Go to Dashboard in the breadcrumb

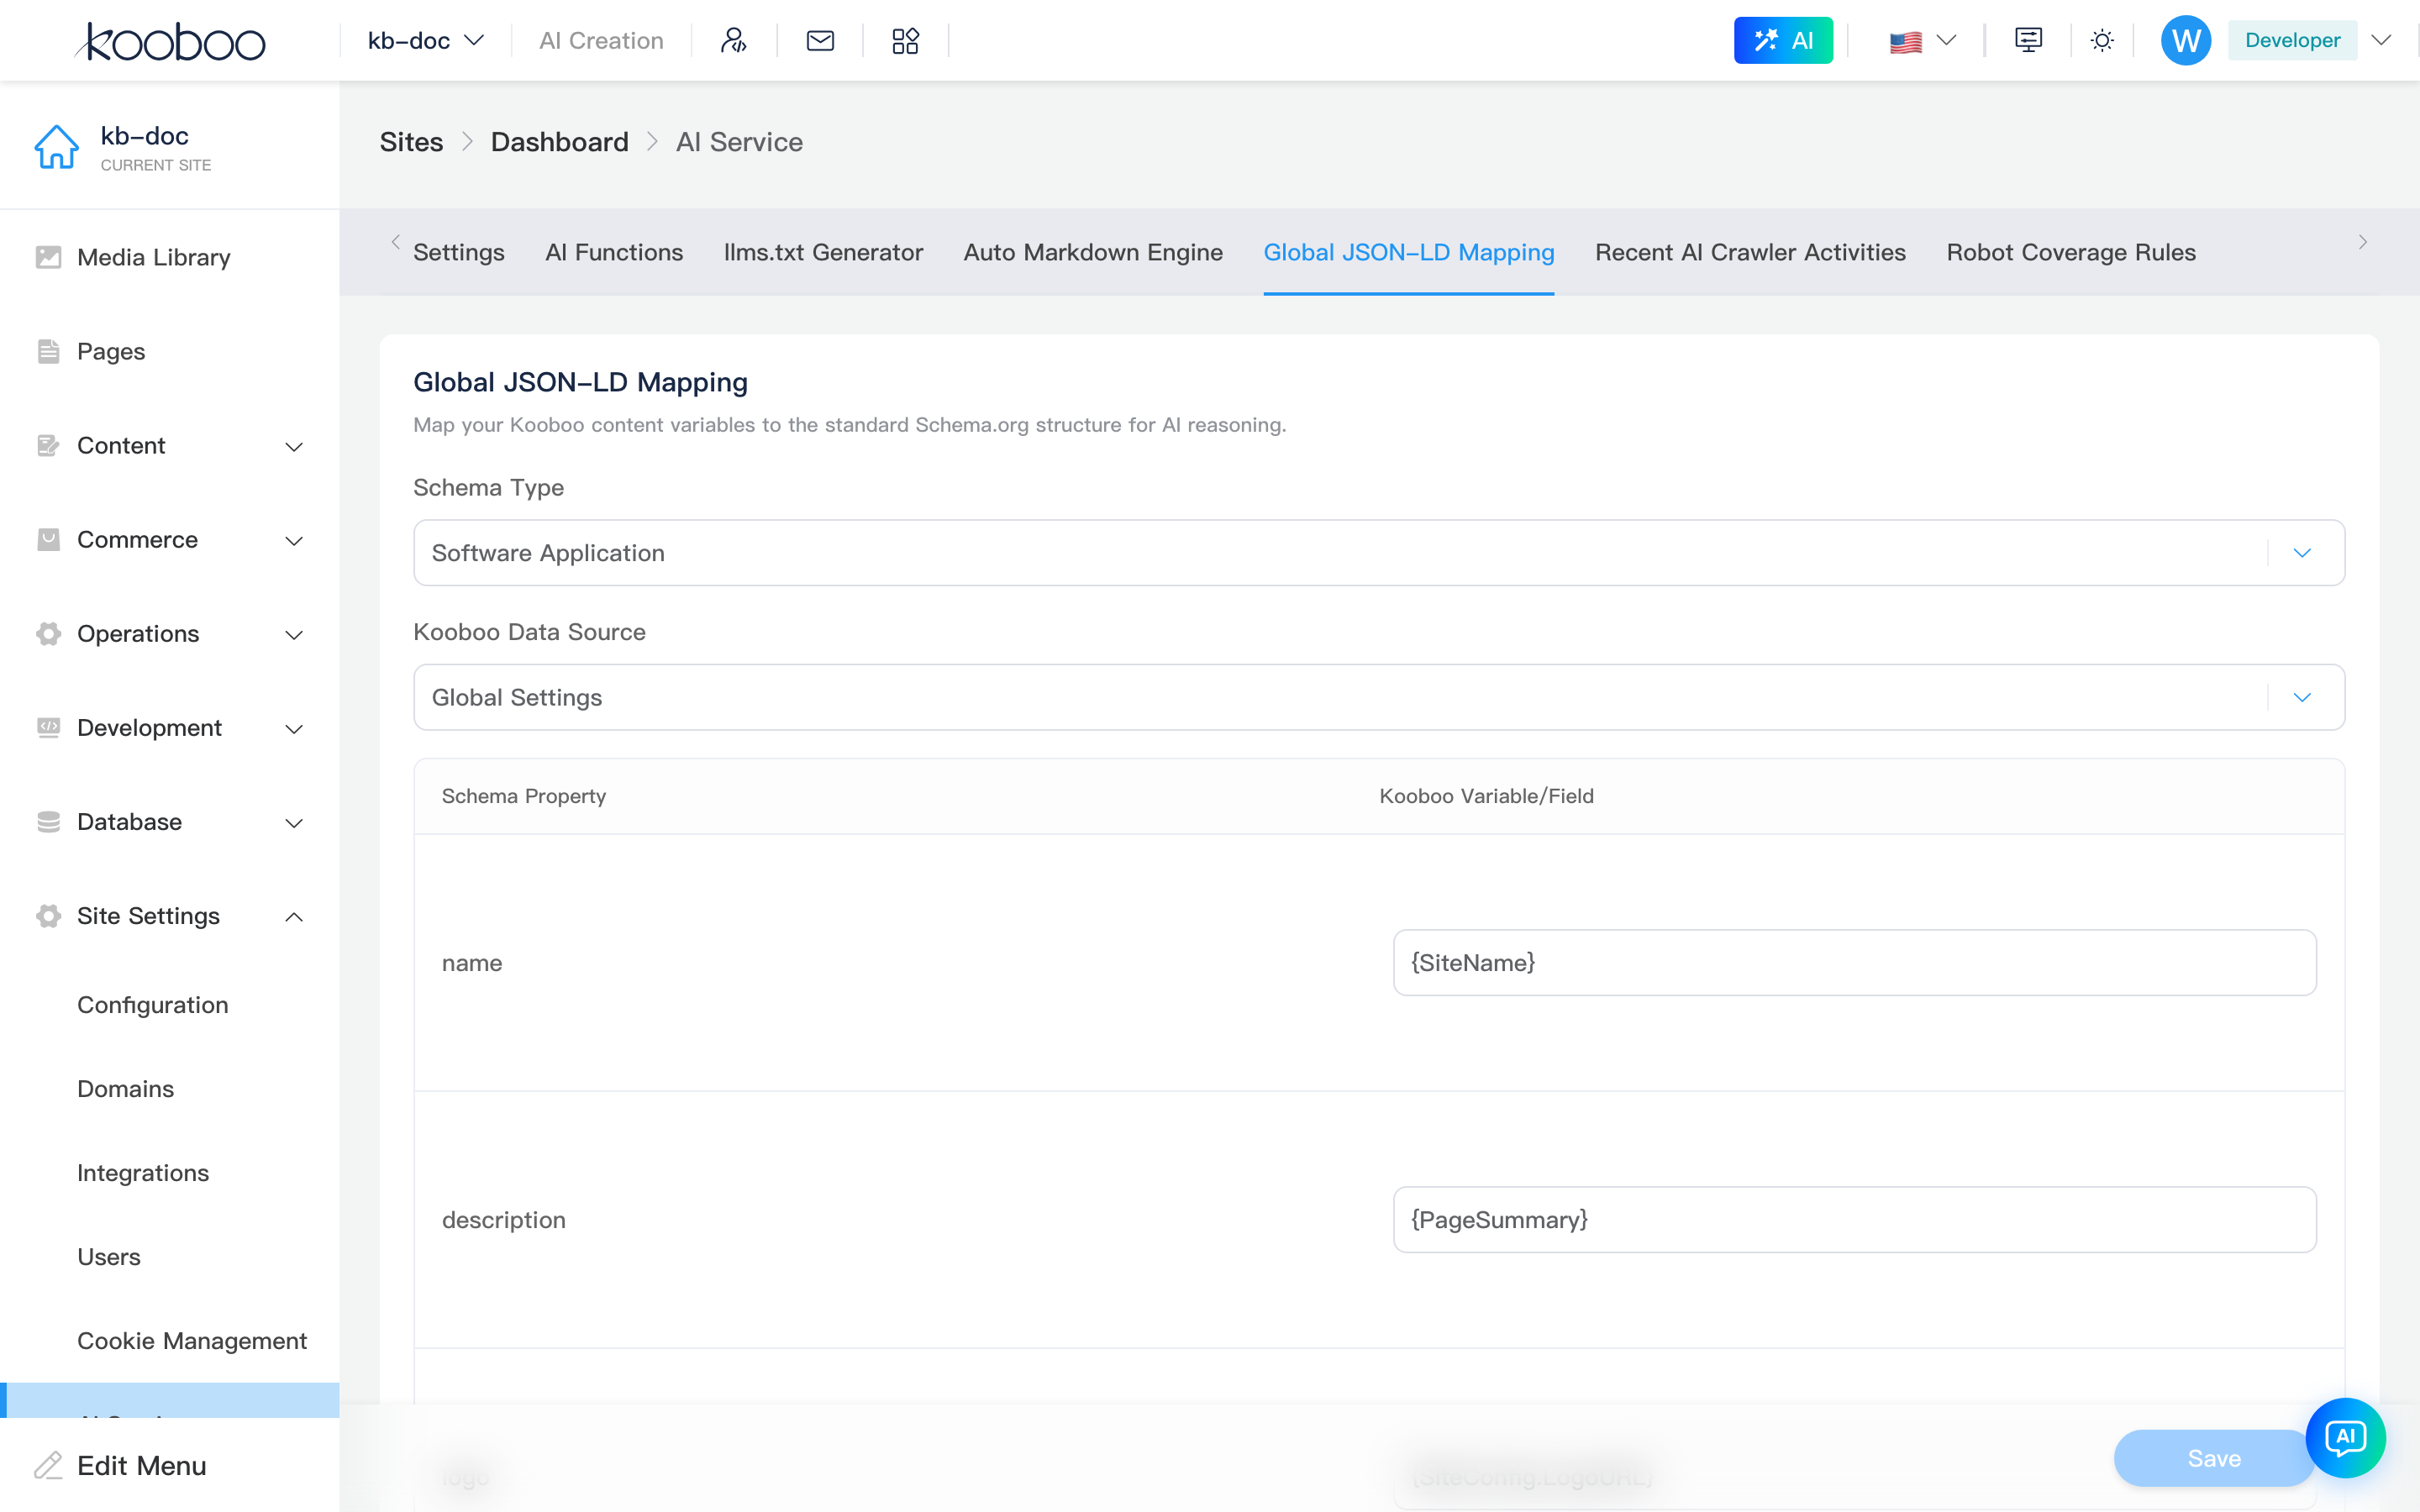pos(560,142)
